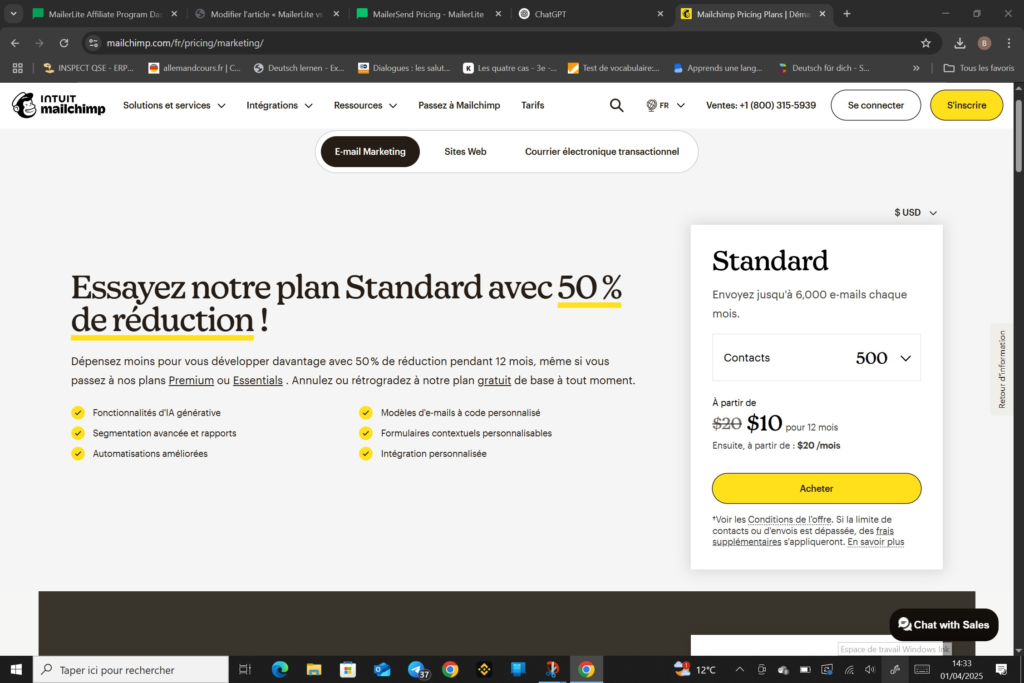Viewport: 1024px width, 683px height.
Task: Open a new browser tab
Action: click(x=846, y=14)
